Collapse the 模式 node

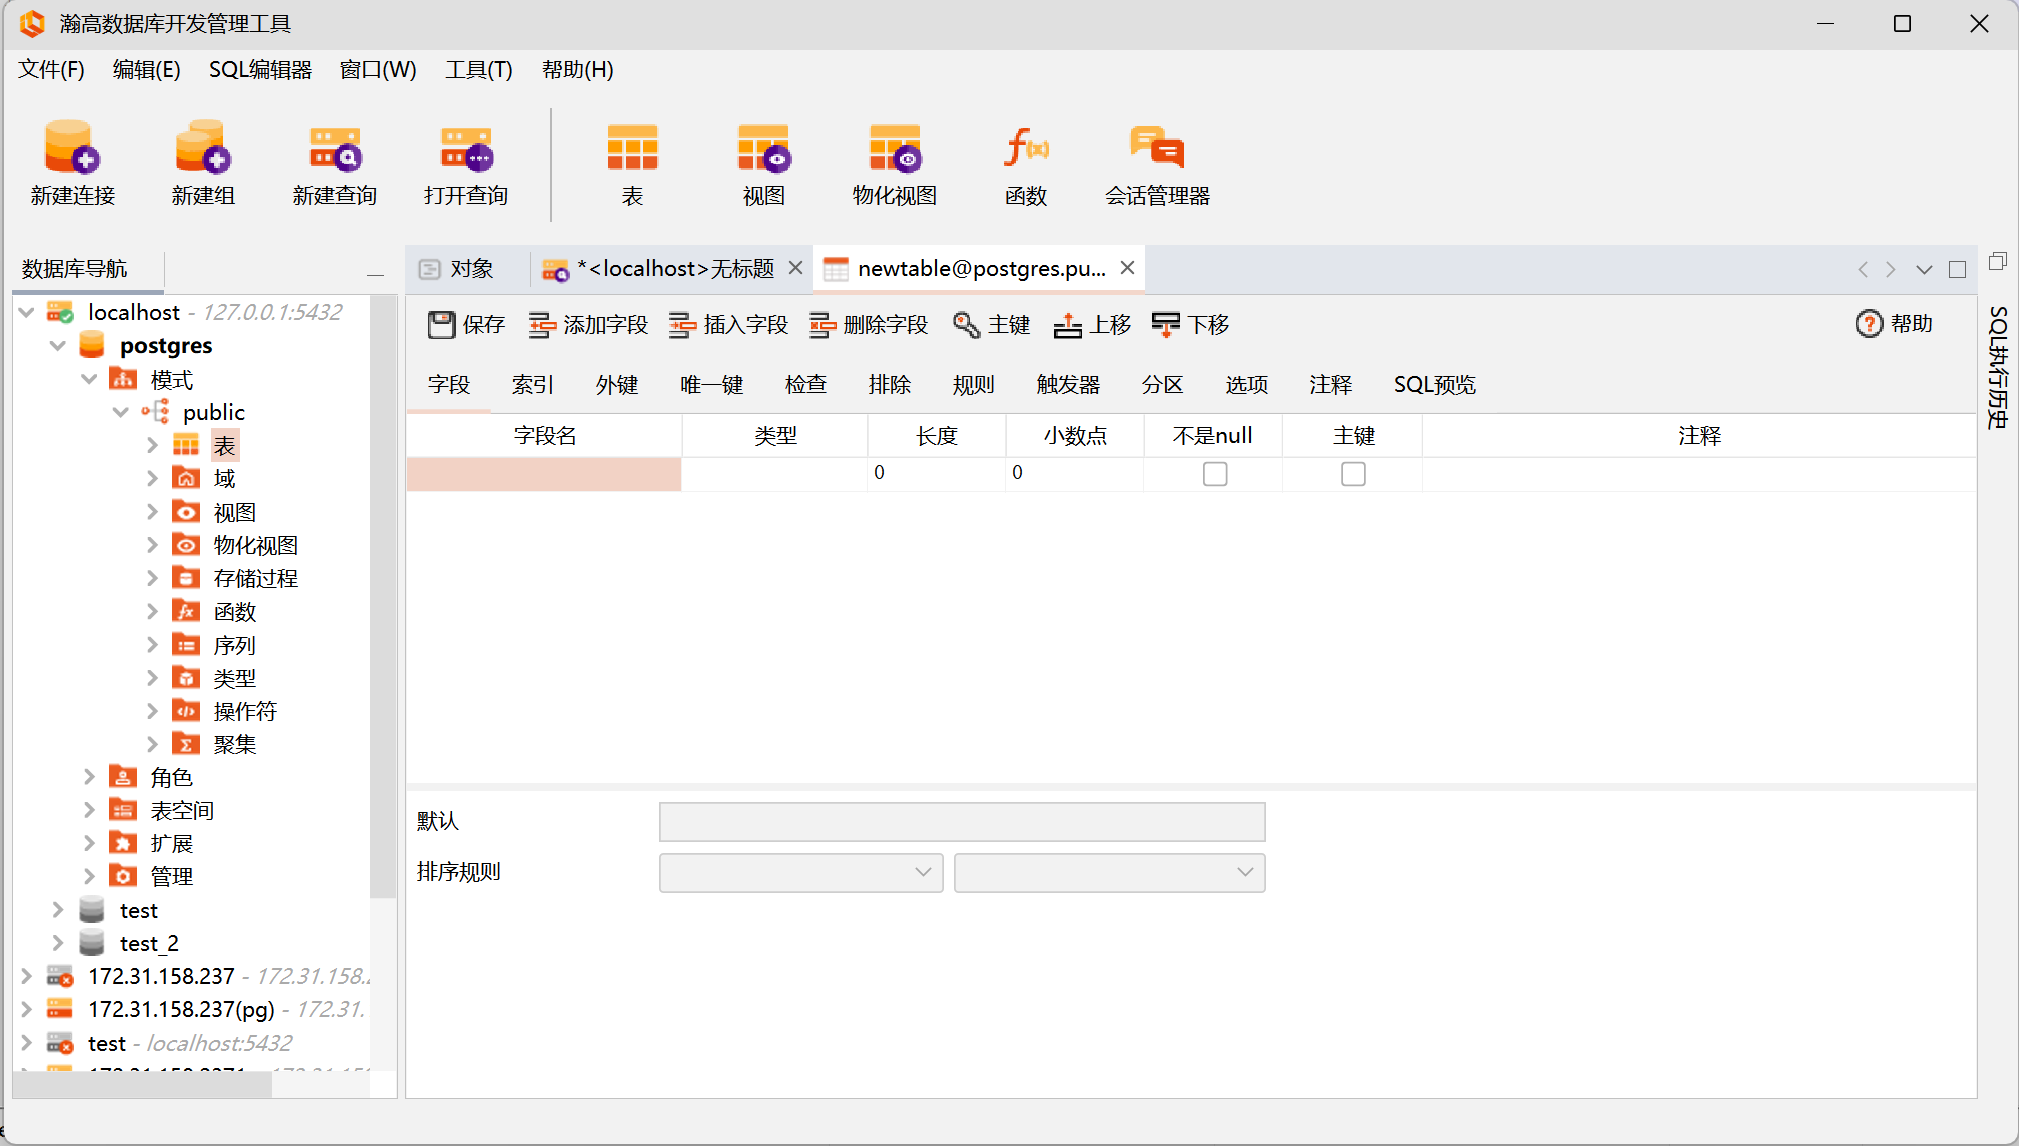[90, 380]
